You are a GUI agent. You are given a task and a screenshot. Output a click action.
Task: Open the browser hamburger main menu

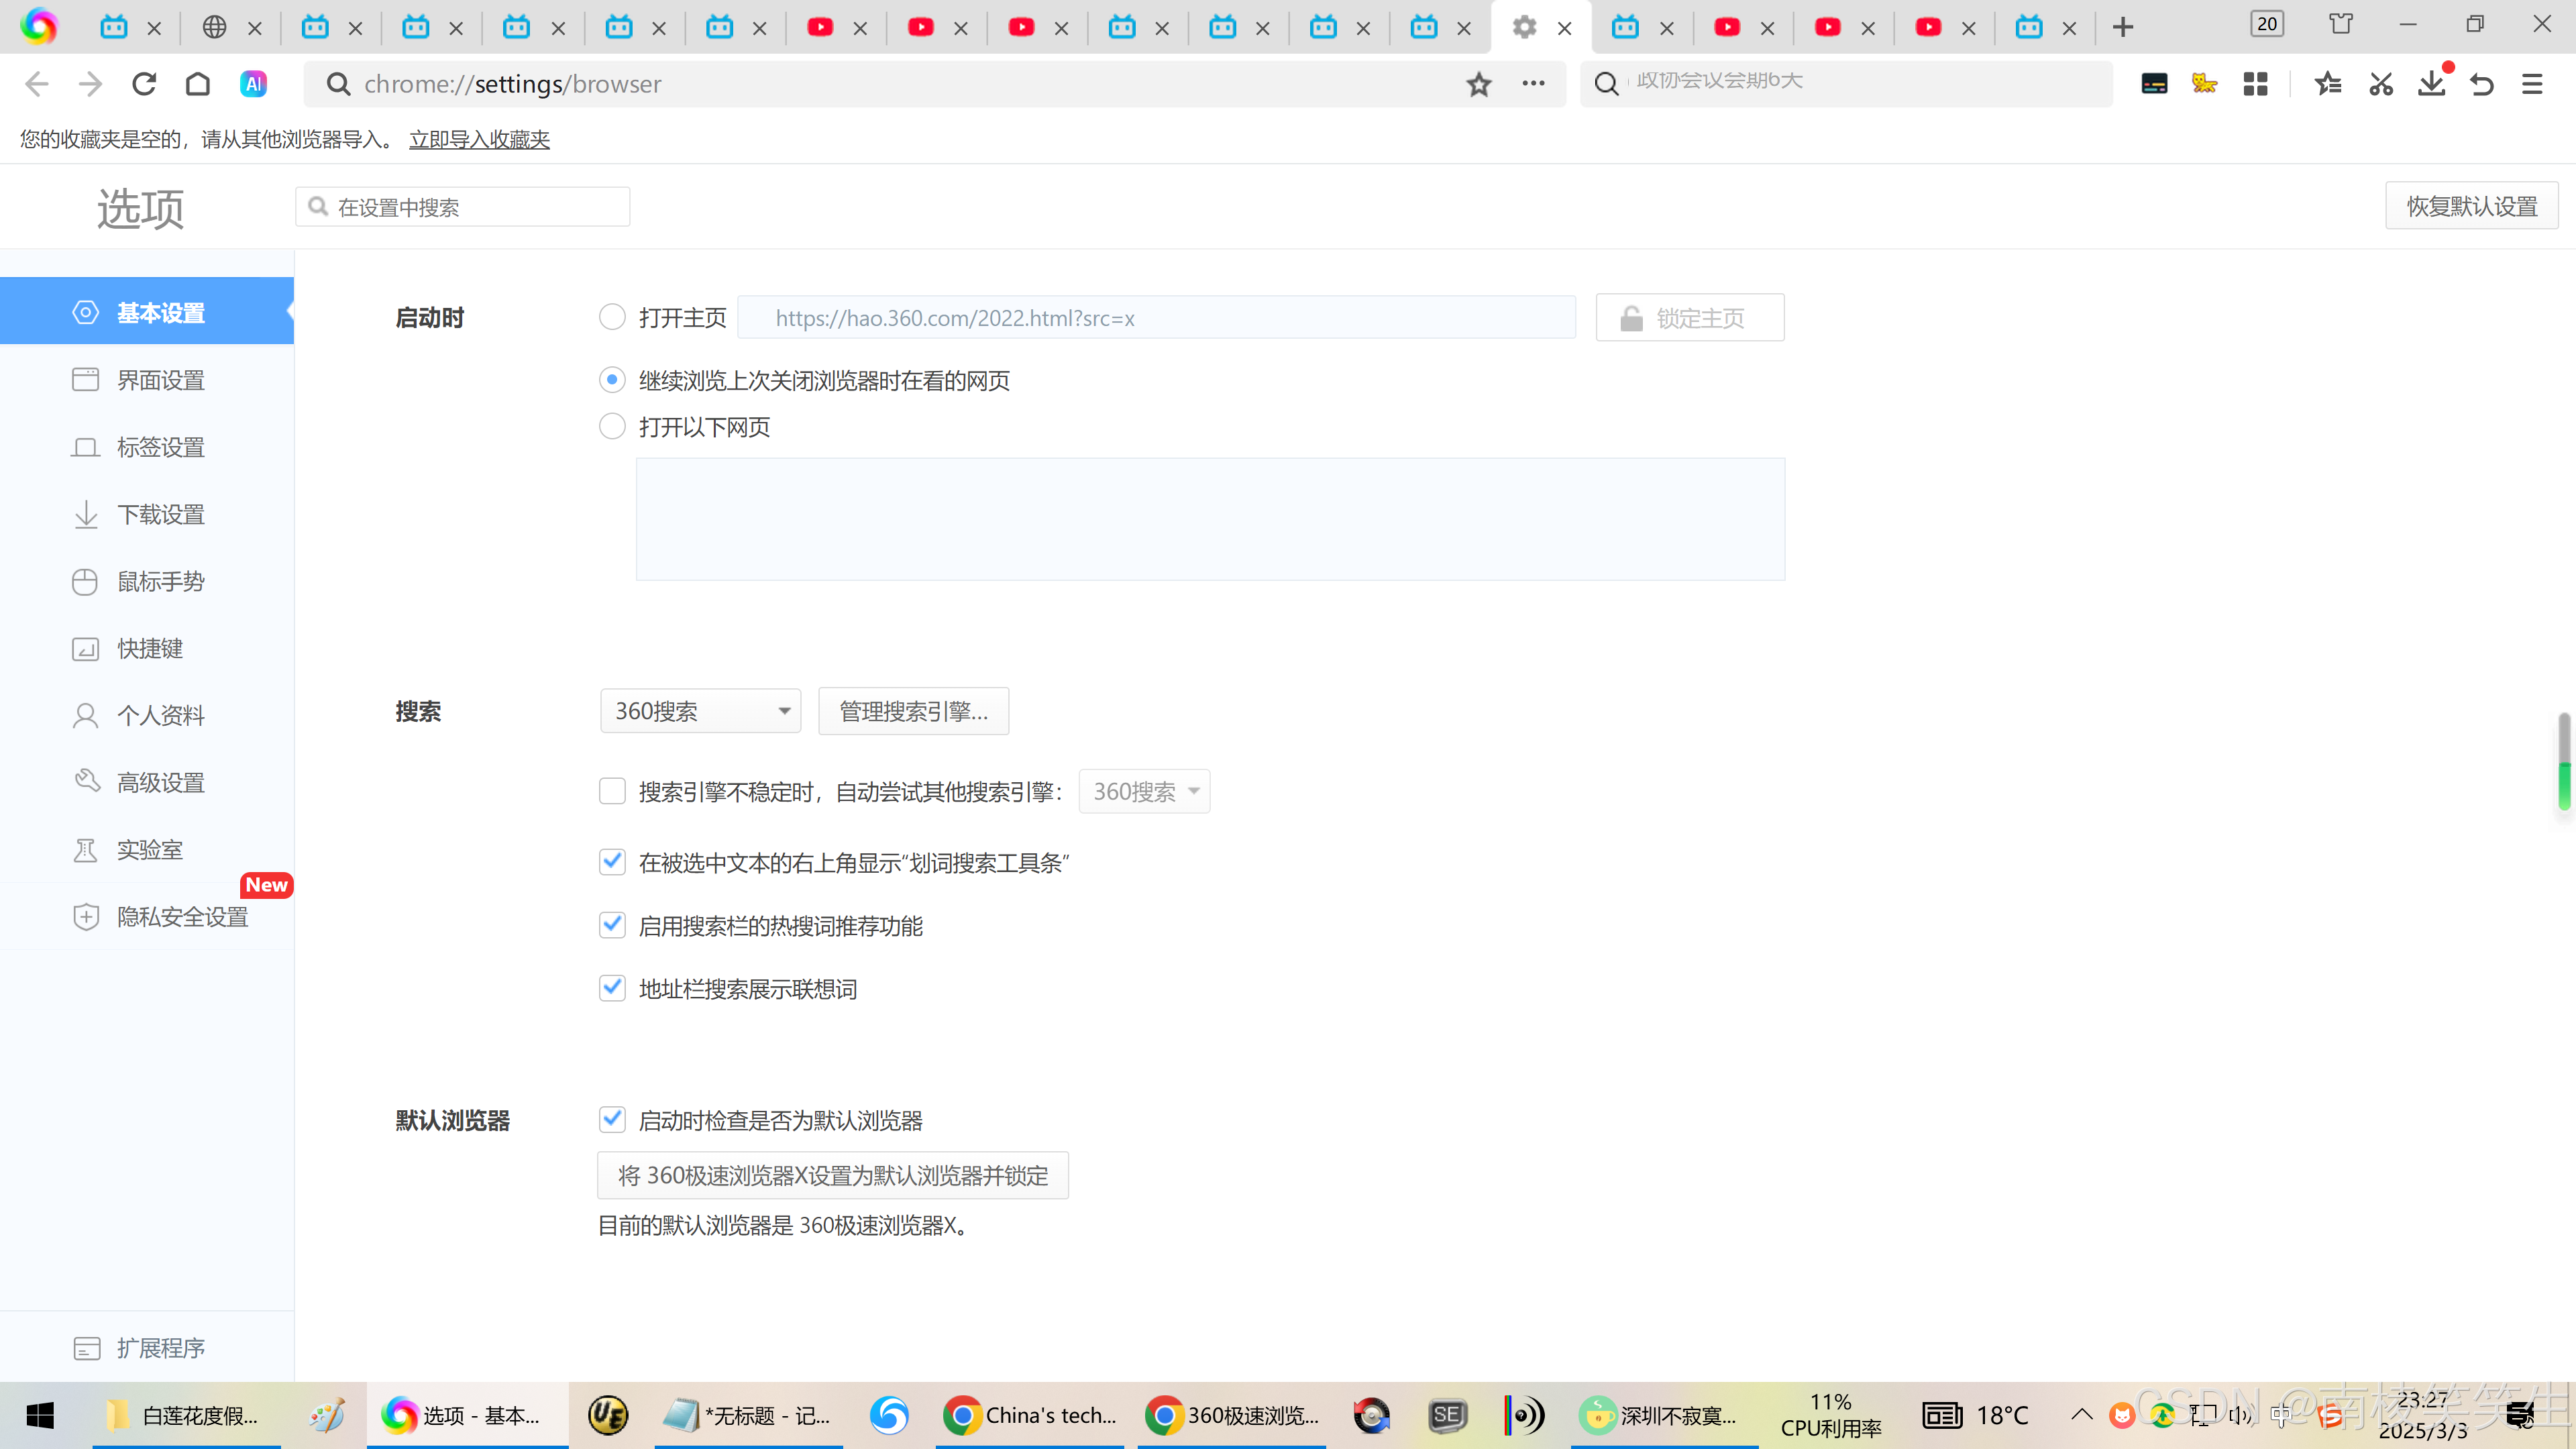(2532, 84)
